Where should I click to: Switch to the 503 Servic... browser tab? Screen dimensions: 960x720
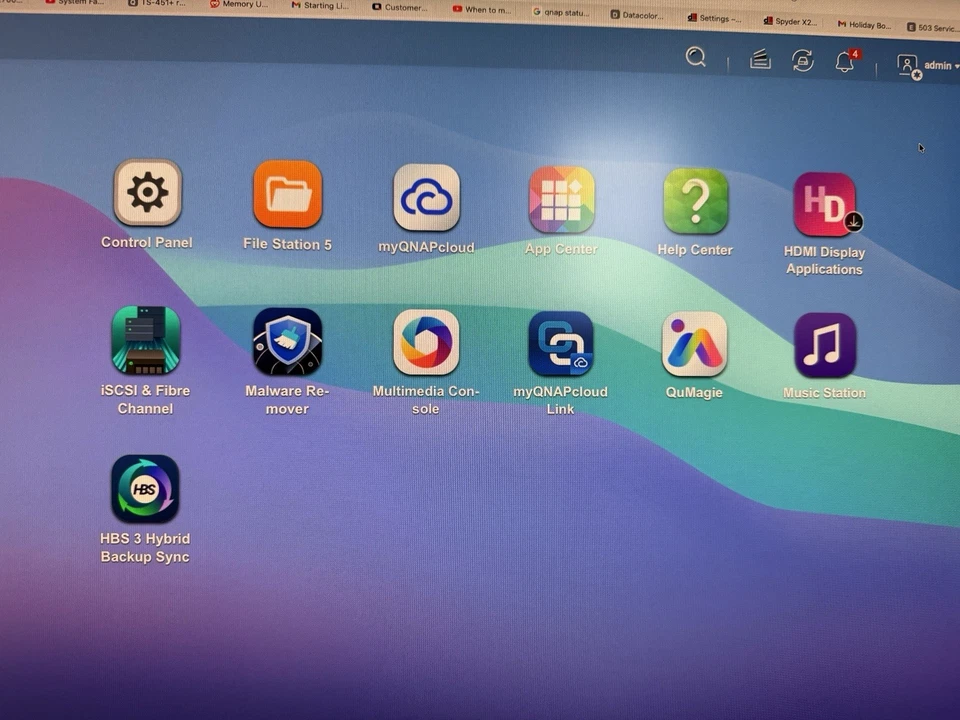click(932, 28)
